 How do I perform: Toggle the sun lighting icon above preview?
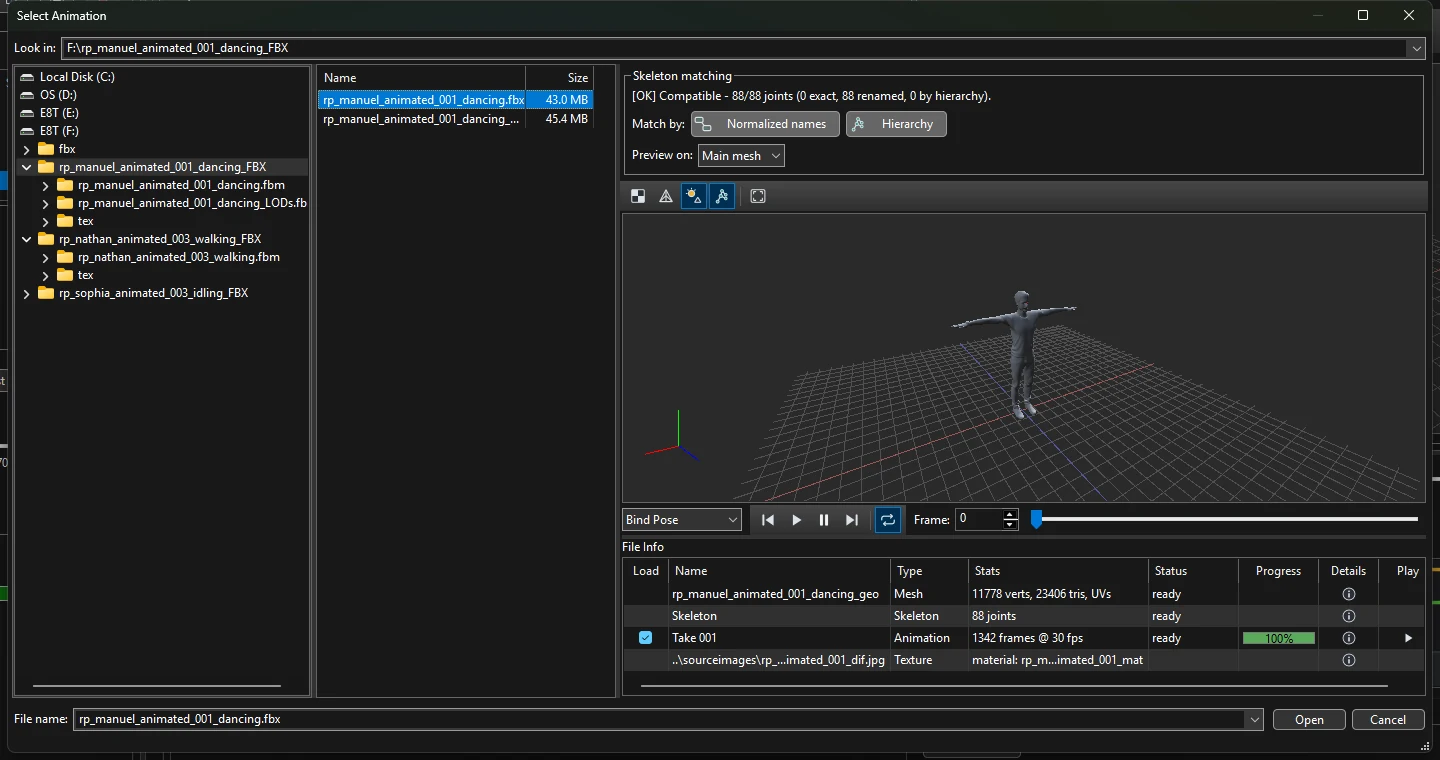(693, 196)
